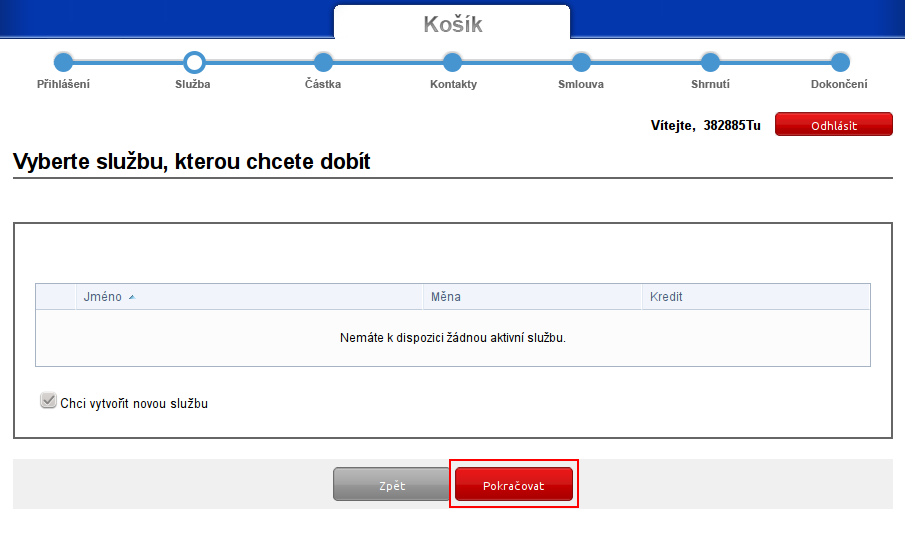Image resolution: width=905 pixels, height=548 pixels.
Task: Select the Shrnutí step circle
Action: click(710, 62)
